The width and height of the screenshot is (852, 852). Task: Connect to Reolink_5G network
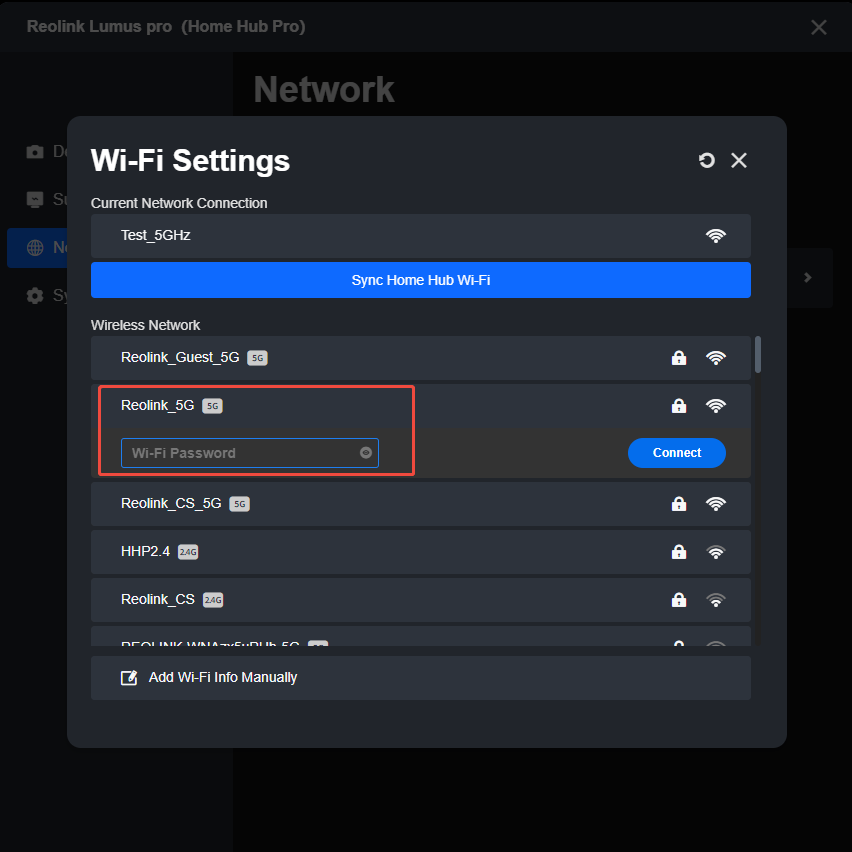click(676, 453)
